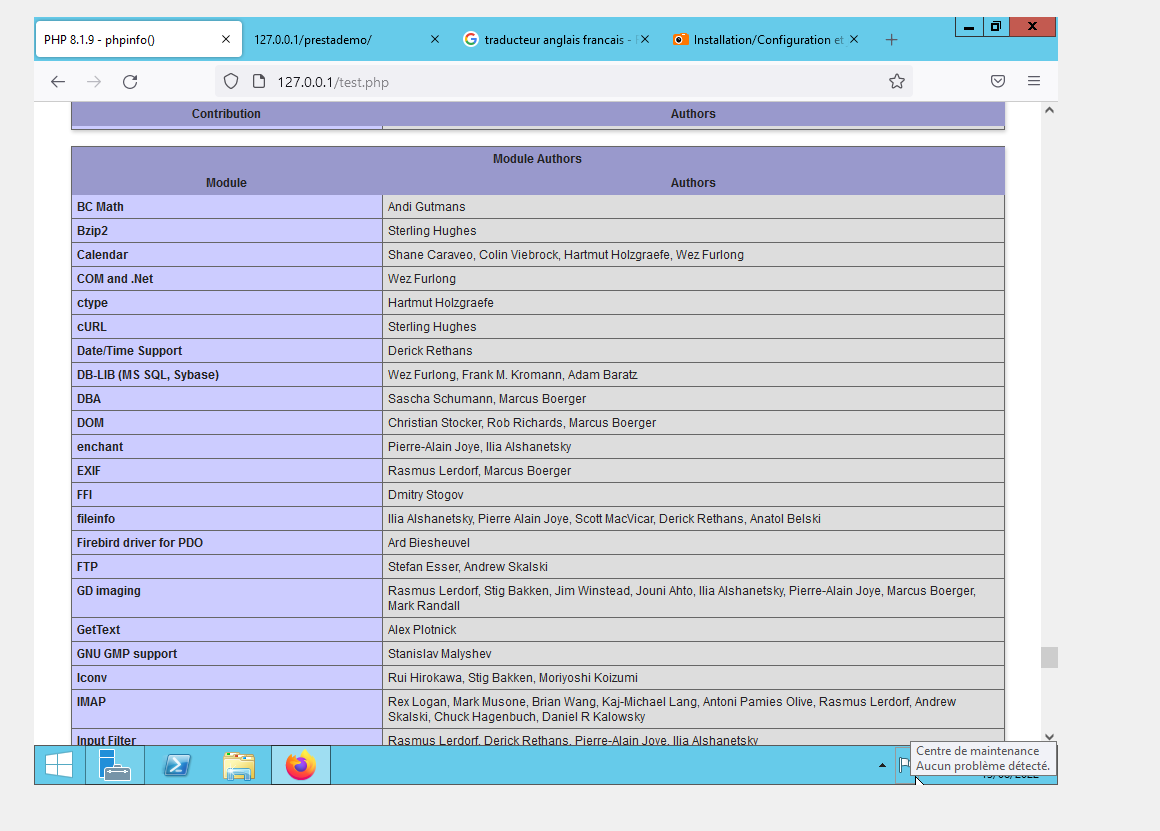Click the Bzip2 module cell
Image resolution: width=1160 pixels, height=831 pixels.
[226, 231]
